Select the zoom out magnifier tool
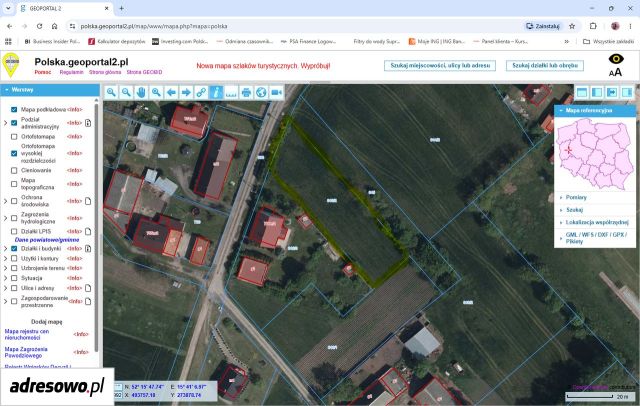 [x=126, y=92]
